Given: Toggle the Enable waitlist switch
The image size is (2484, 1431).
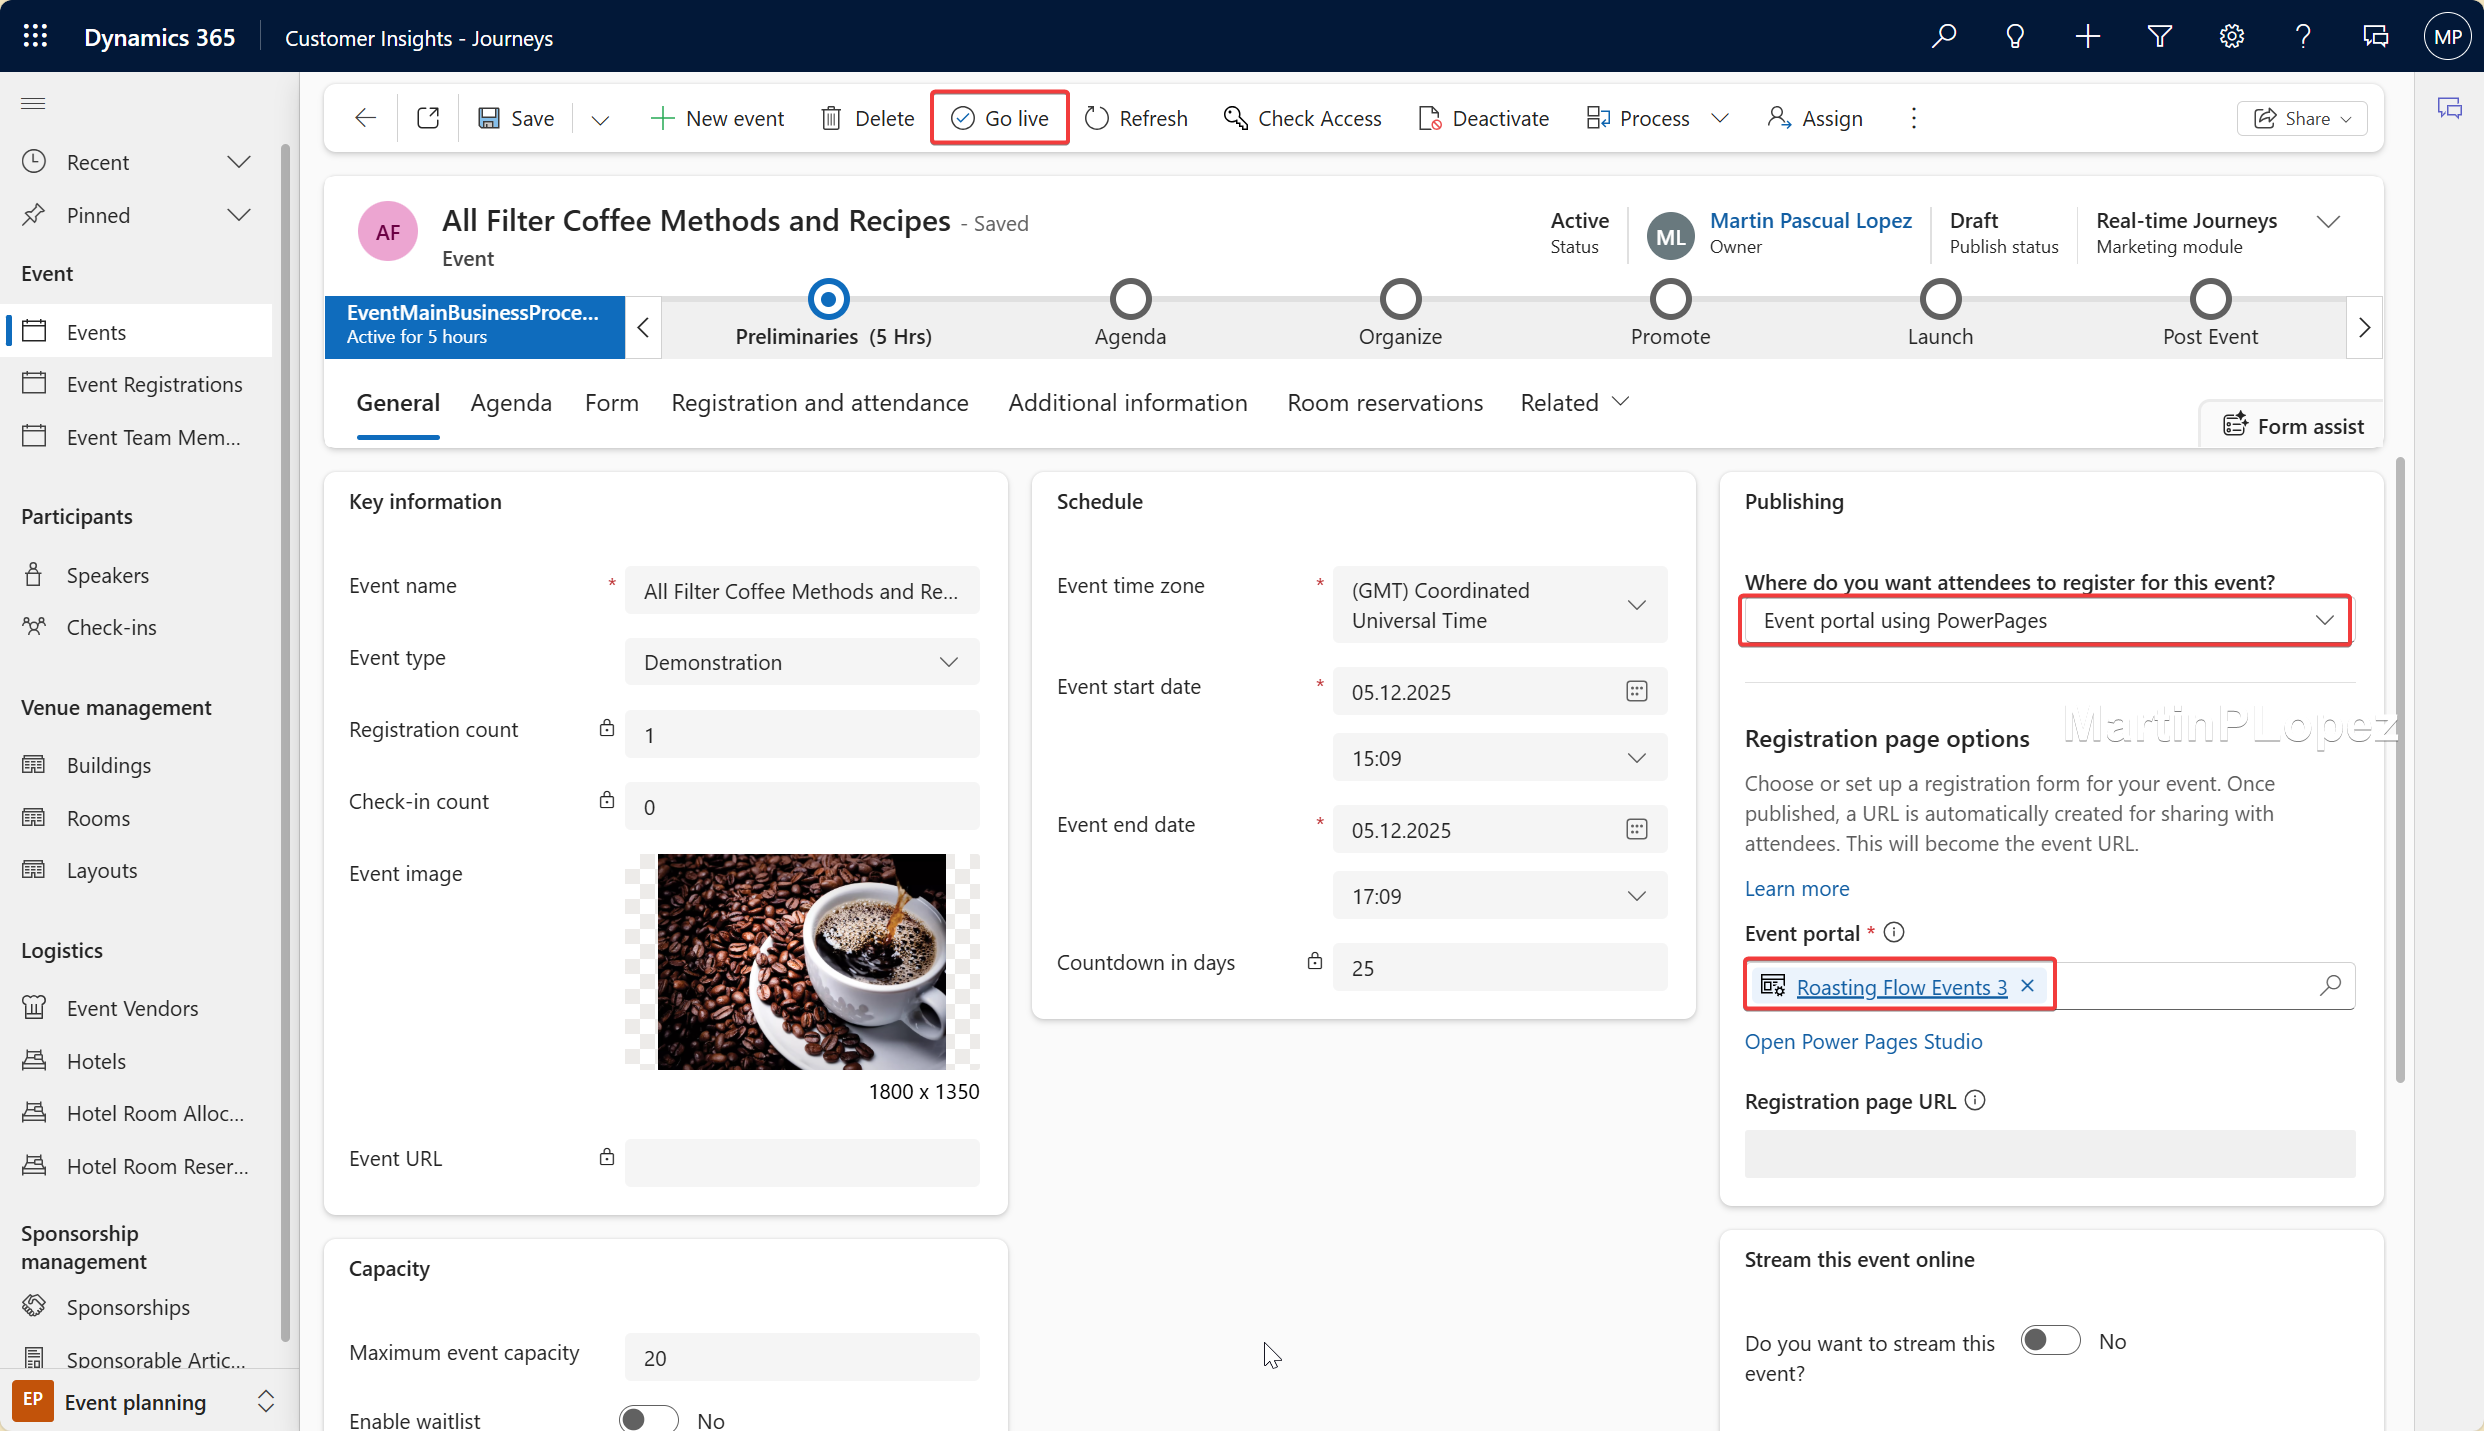Looking at the screenshot, I should [x=648, y=1418].
